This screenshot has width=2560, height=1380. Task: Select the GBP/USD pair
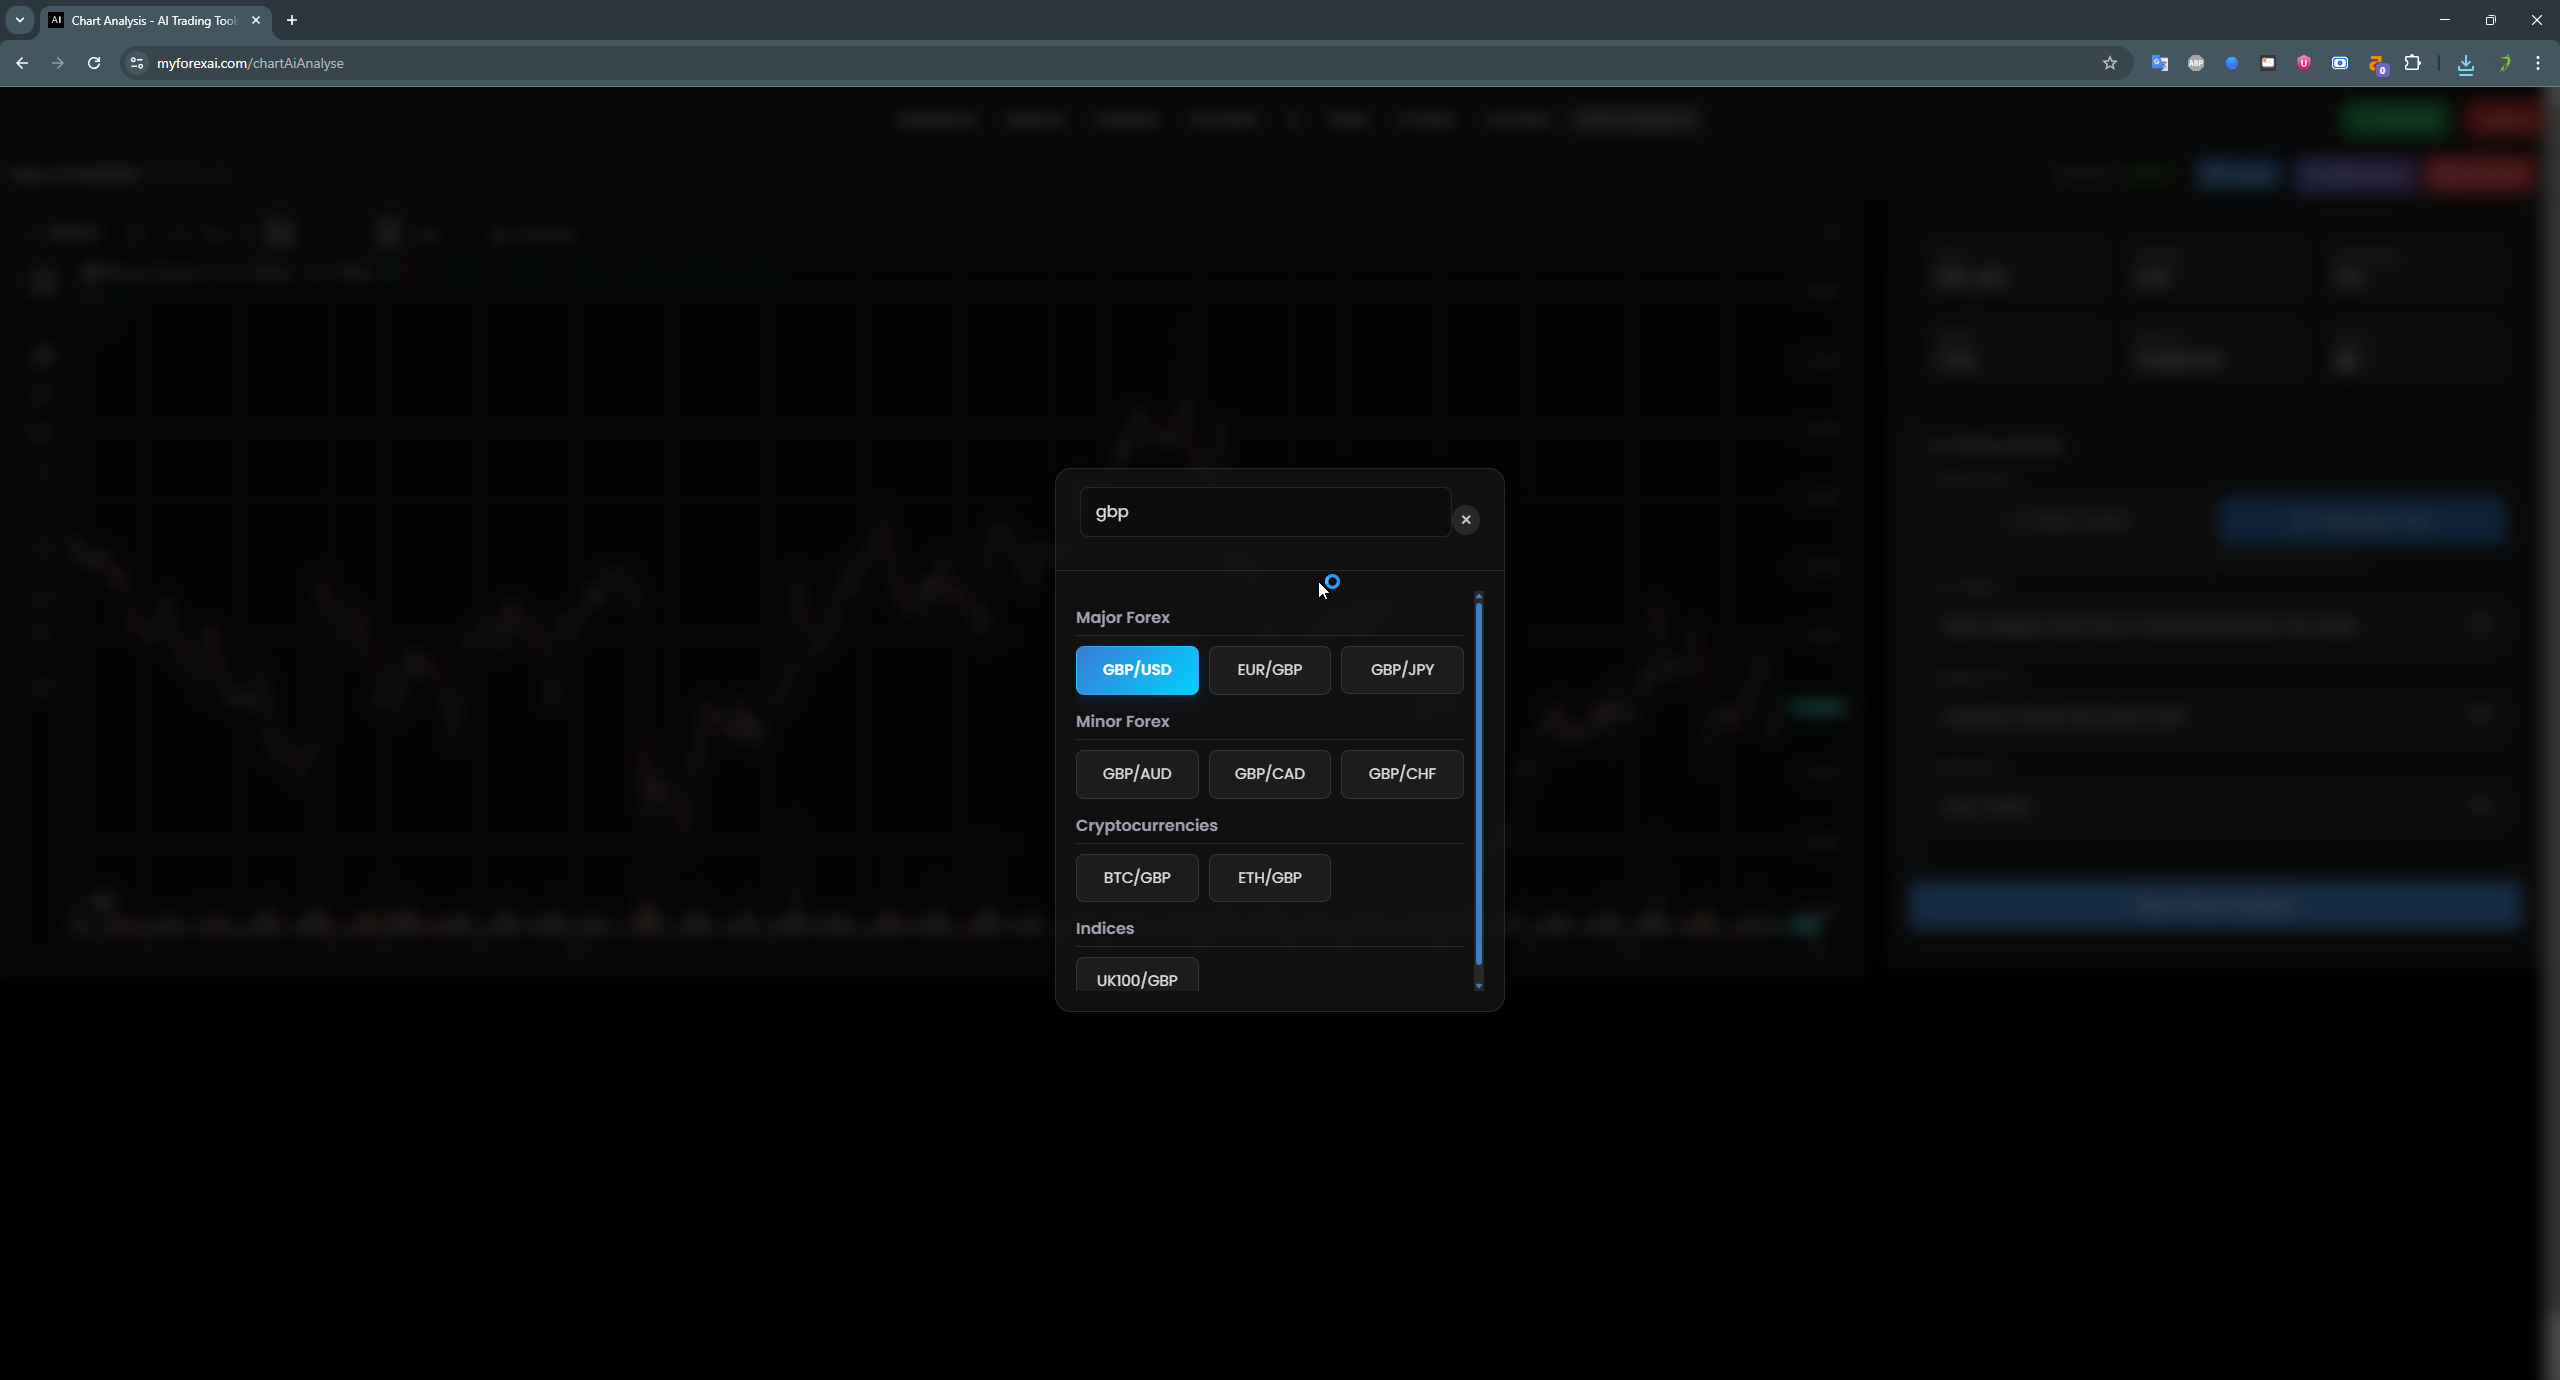point(1137,670)
